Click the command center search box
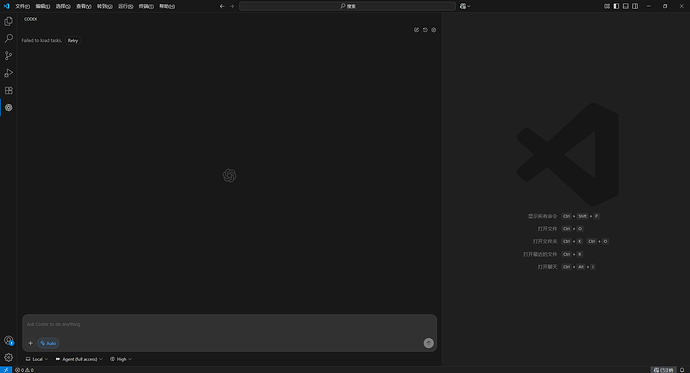This screenshot has height=373, width=690. (347, 6)
